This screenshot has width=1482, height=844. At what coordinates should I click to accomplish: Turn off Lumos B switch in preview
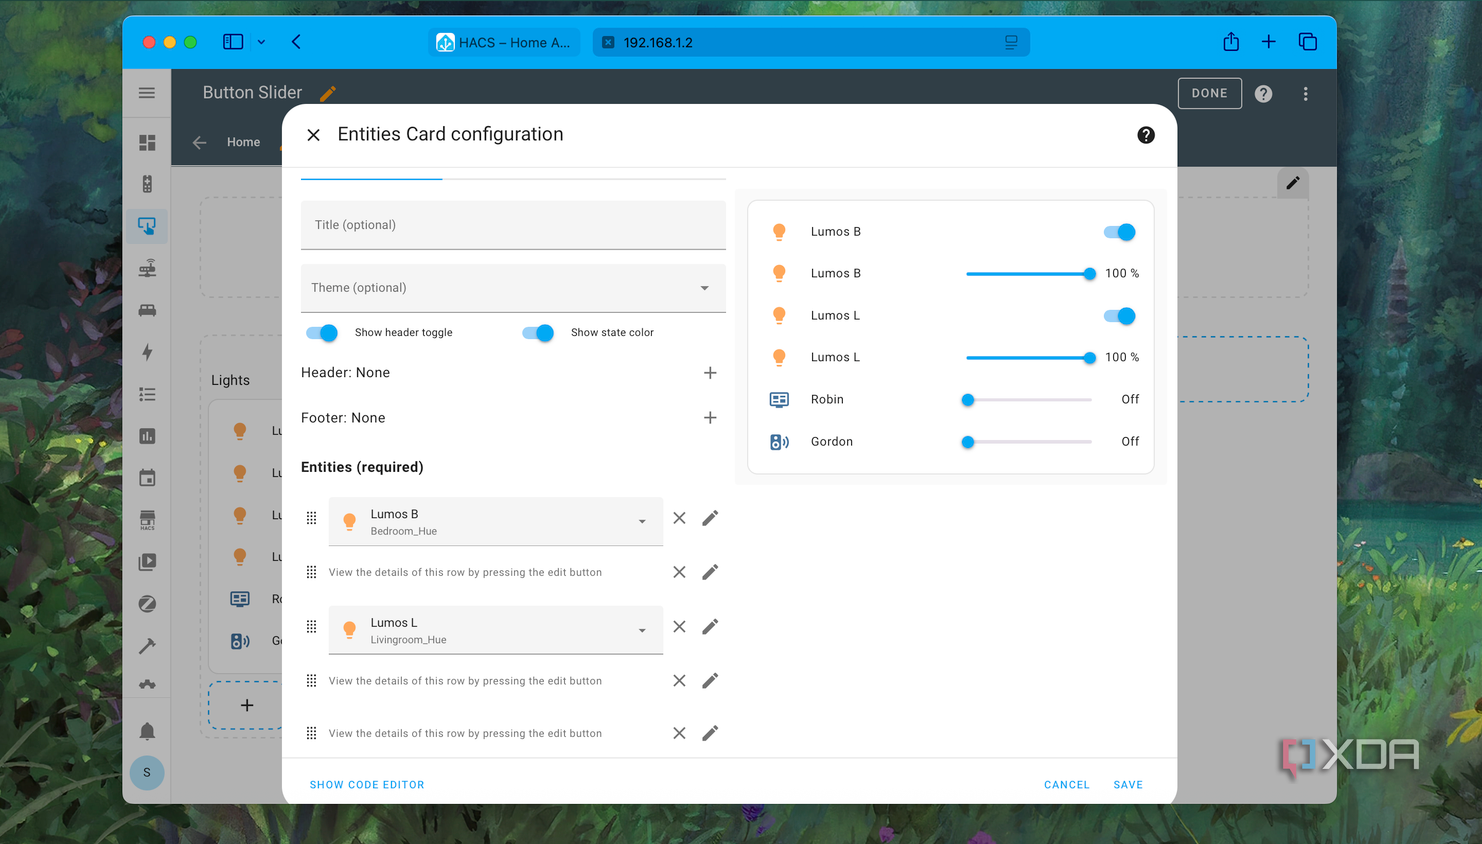[x=1120, y=232]
